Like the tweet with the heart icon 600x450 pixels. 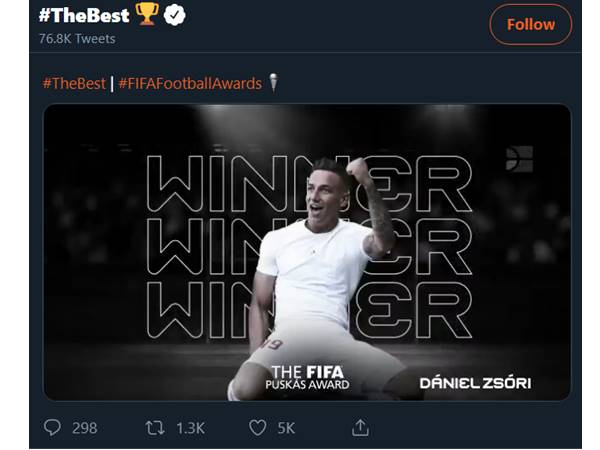(x=257, y=428)
